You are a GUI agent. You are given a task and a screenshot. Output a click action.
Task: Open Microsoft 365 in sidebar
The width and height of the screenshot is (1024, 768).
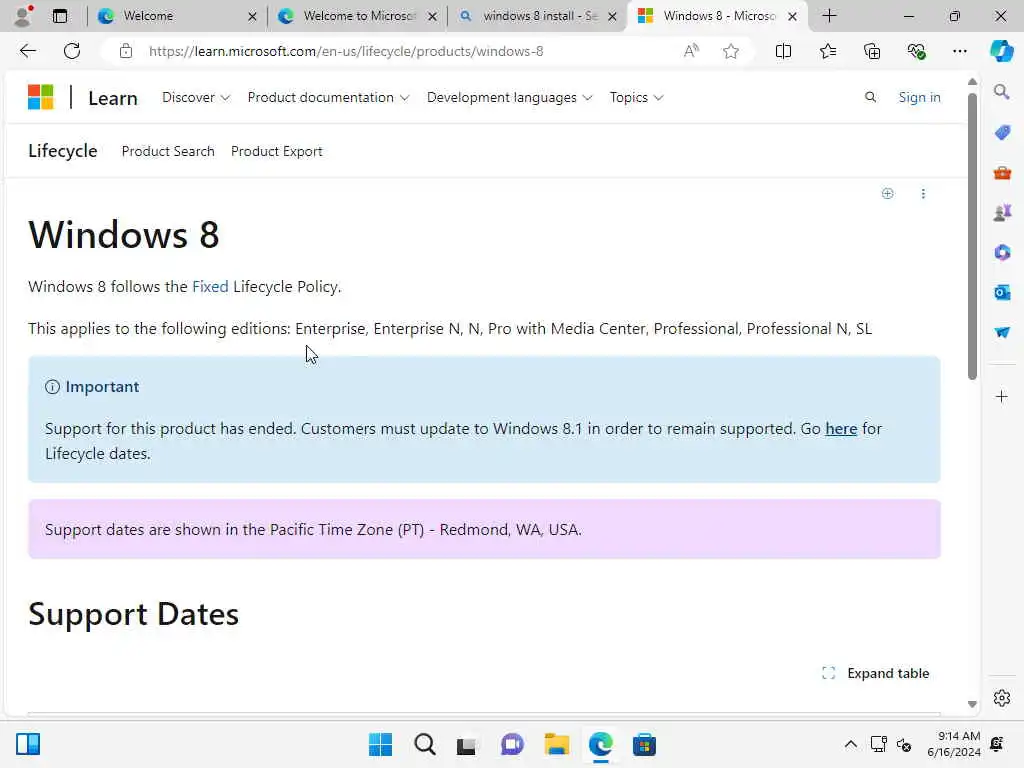(1002, 253)
